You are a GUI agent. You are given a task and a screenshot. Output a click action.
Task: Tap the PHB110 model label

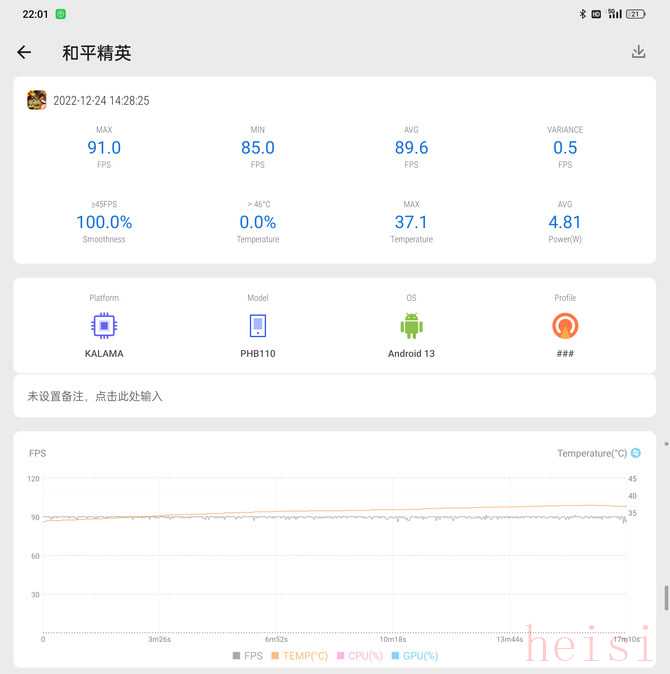pyautogui.click(x=257, y=353)
